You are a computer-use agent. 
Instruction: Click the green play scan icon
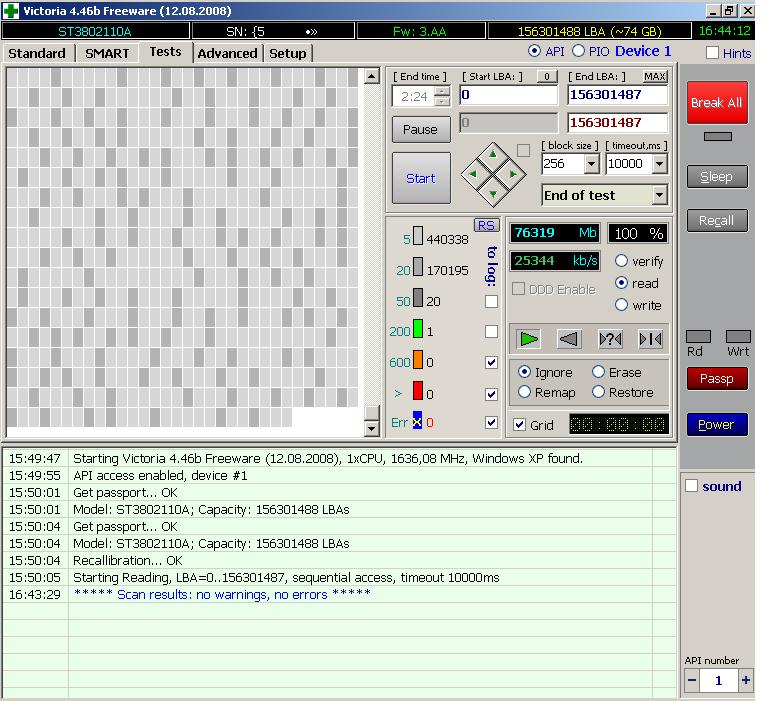[x=528, y=339]
